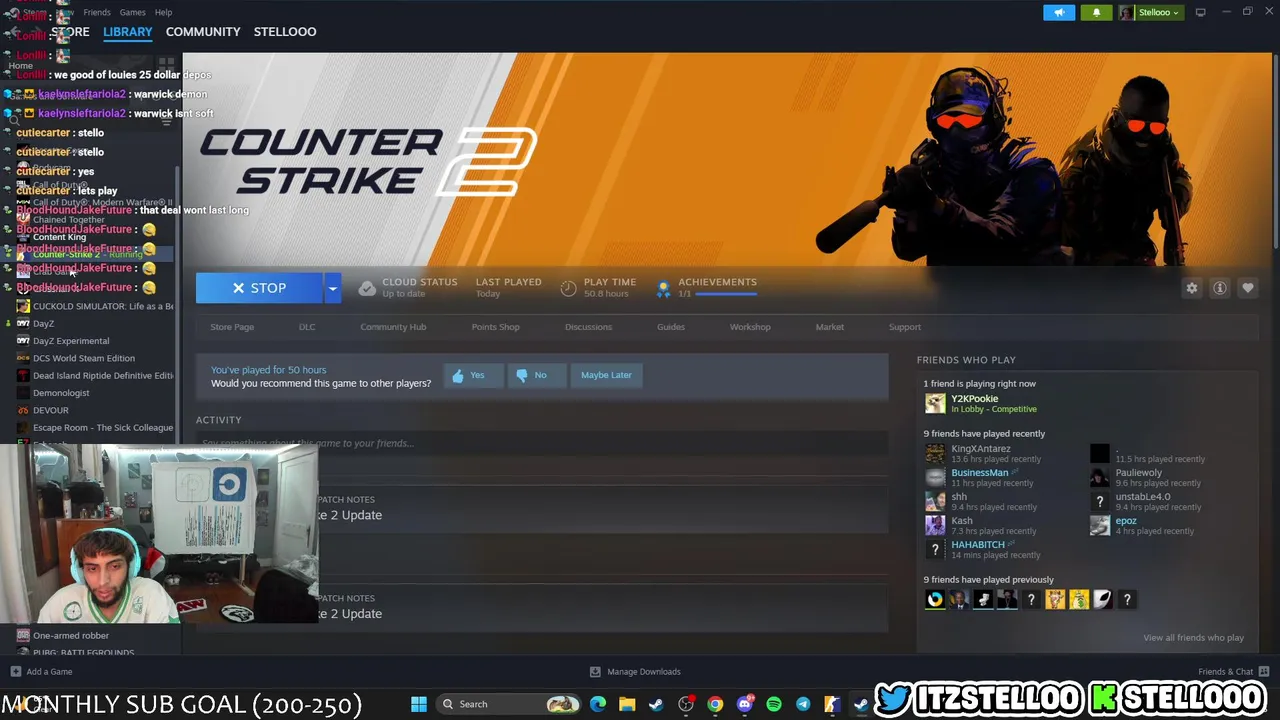The width and height of the screenshot is (1280, 720).
Task: Click Pauliewoly friend name
Action: (x=1138, y=473)
